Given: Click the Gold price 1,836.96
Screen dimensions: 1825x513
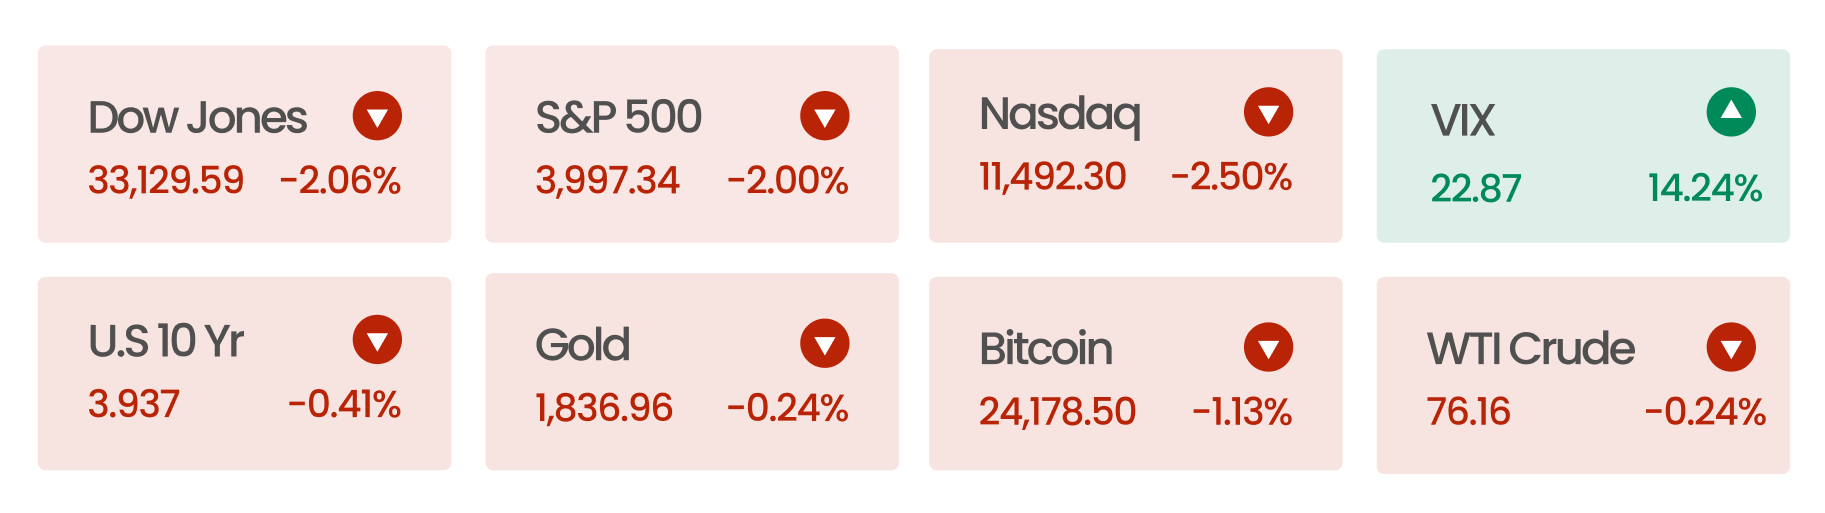Looking at the screenshot, I should pos(604,408).
